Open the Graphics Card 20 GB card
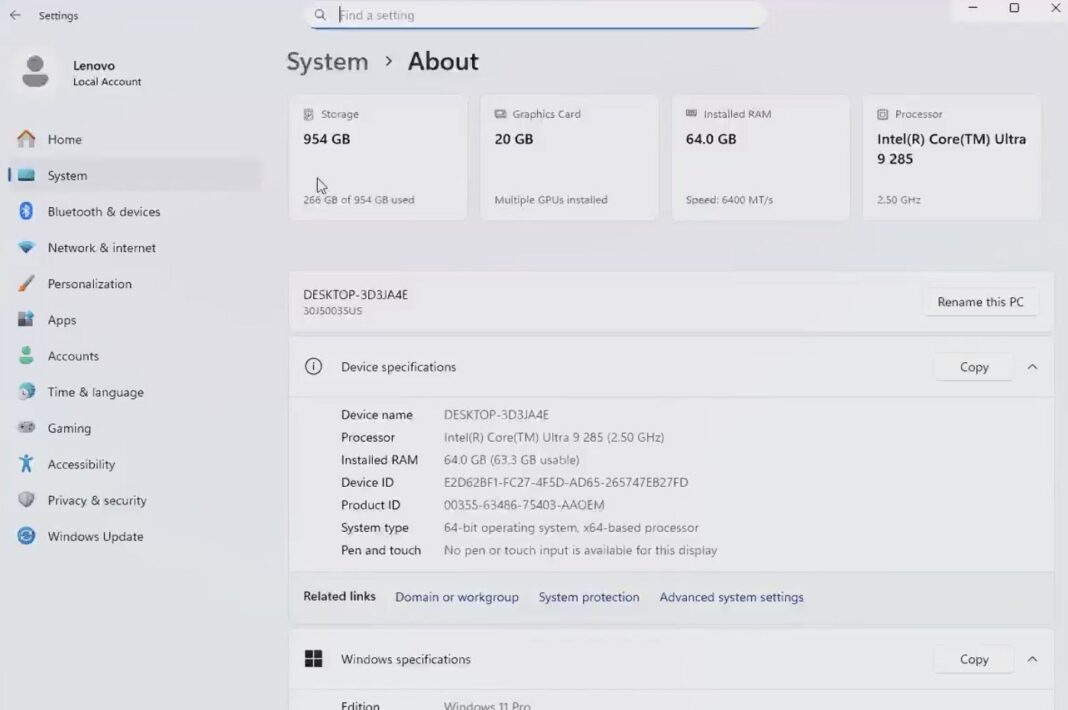Viewport: 1068px width, 710px height. pyautogui.click(x=569, y=157)
